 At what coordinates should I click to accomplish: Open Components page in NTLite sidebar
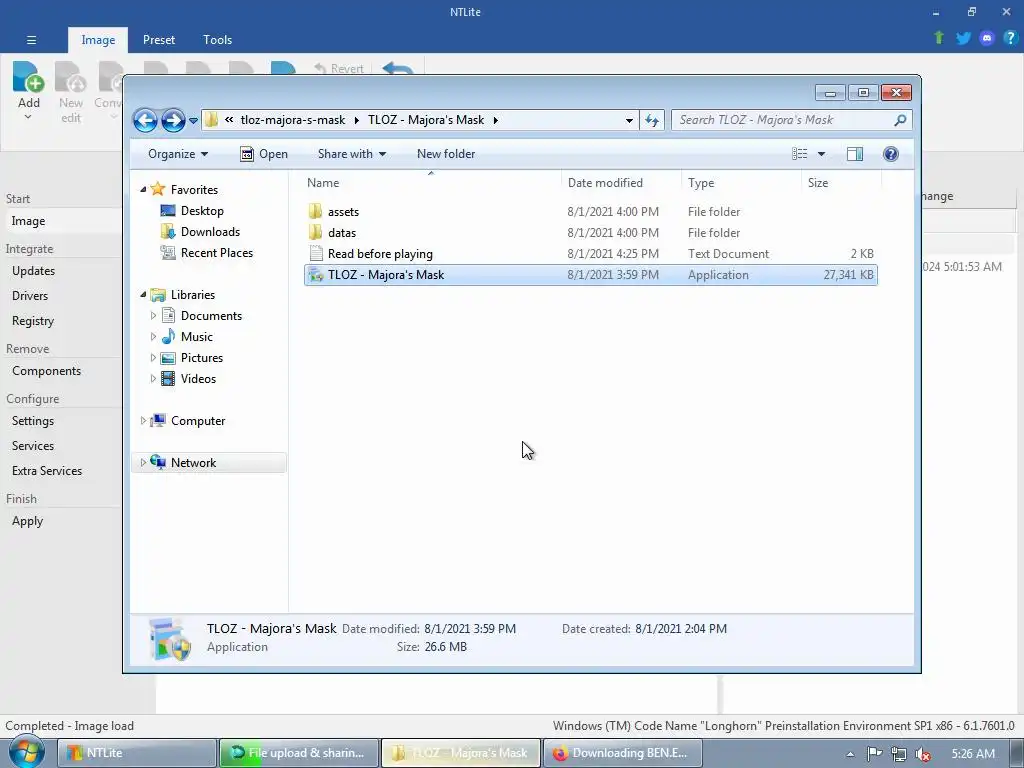[46, 371]
